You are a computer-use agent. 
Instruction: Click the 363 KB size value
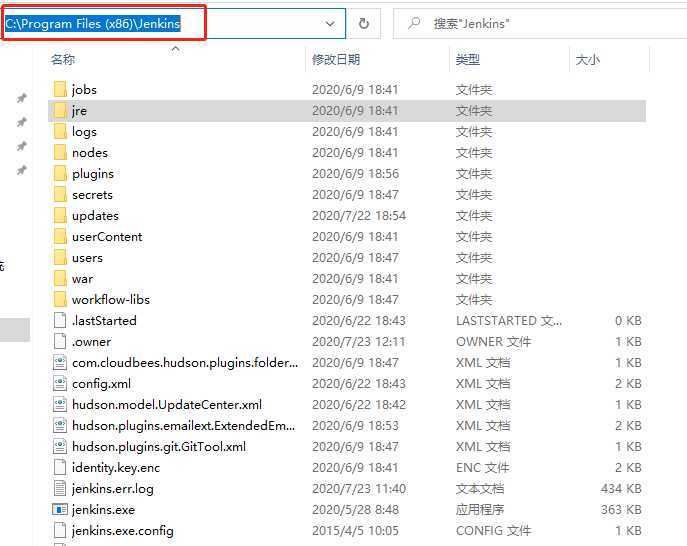(621, 510)
